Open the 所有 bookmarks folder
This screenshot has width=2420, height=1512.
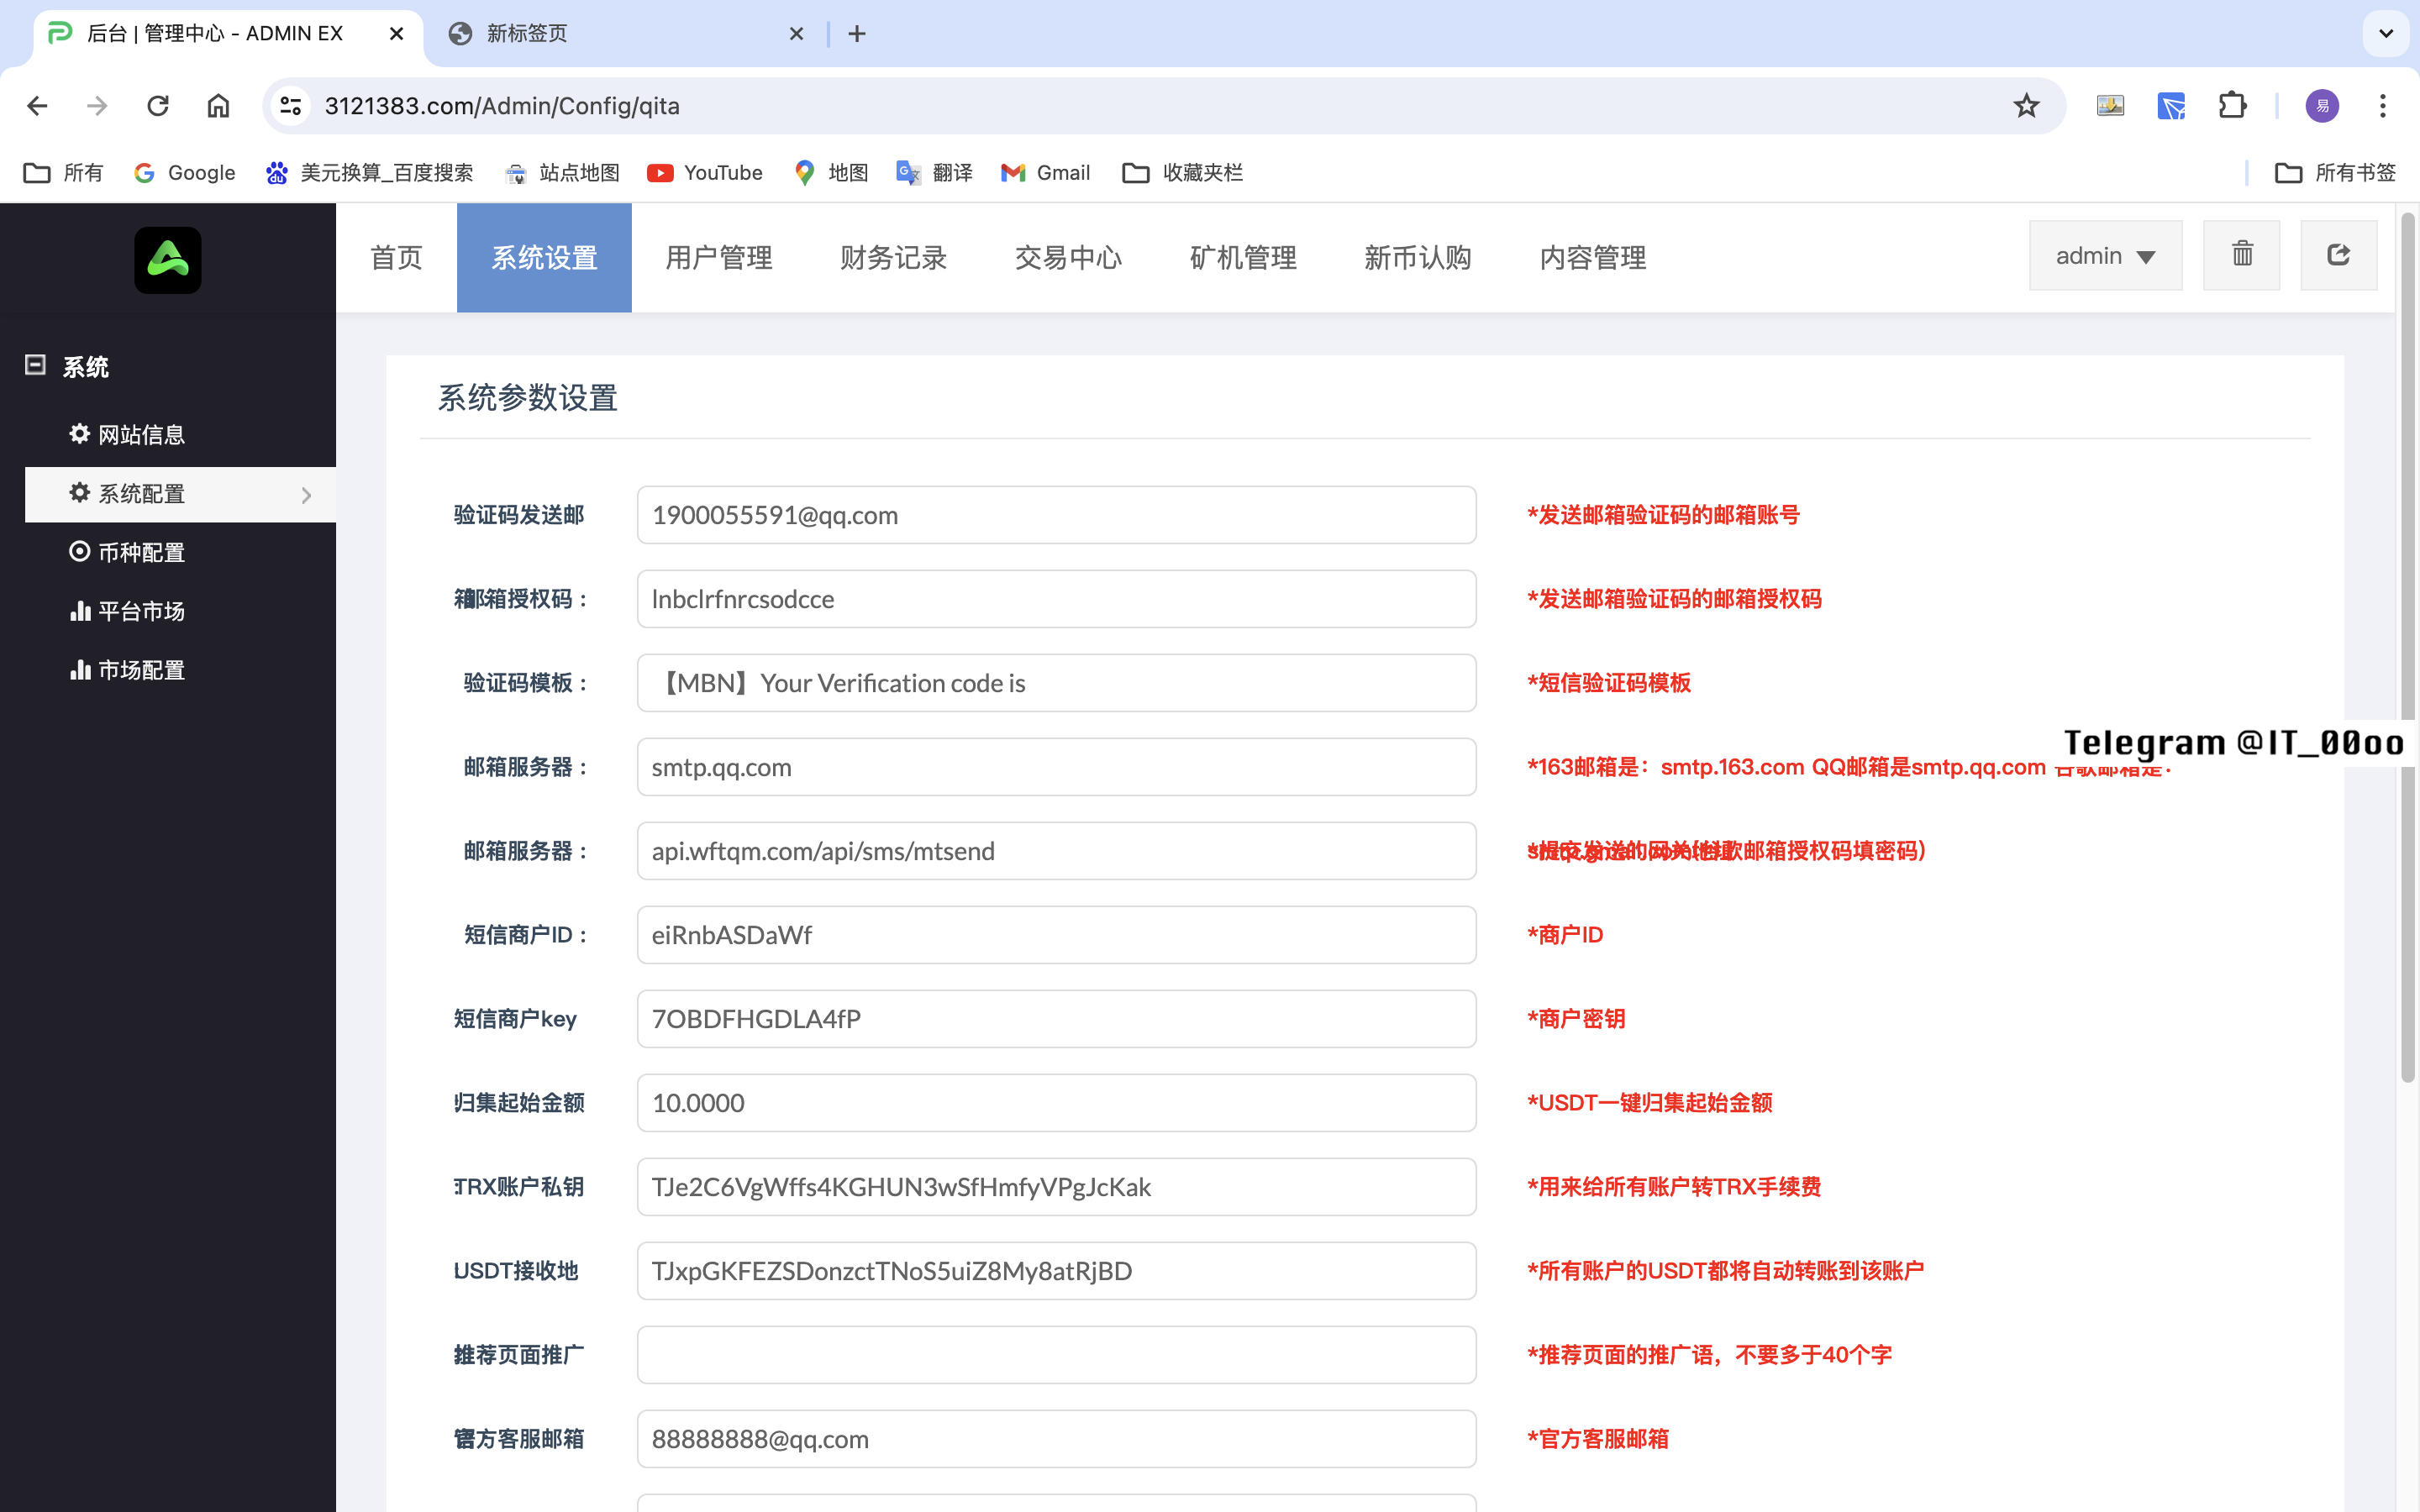pos(63,173)
